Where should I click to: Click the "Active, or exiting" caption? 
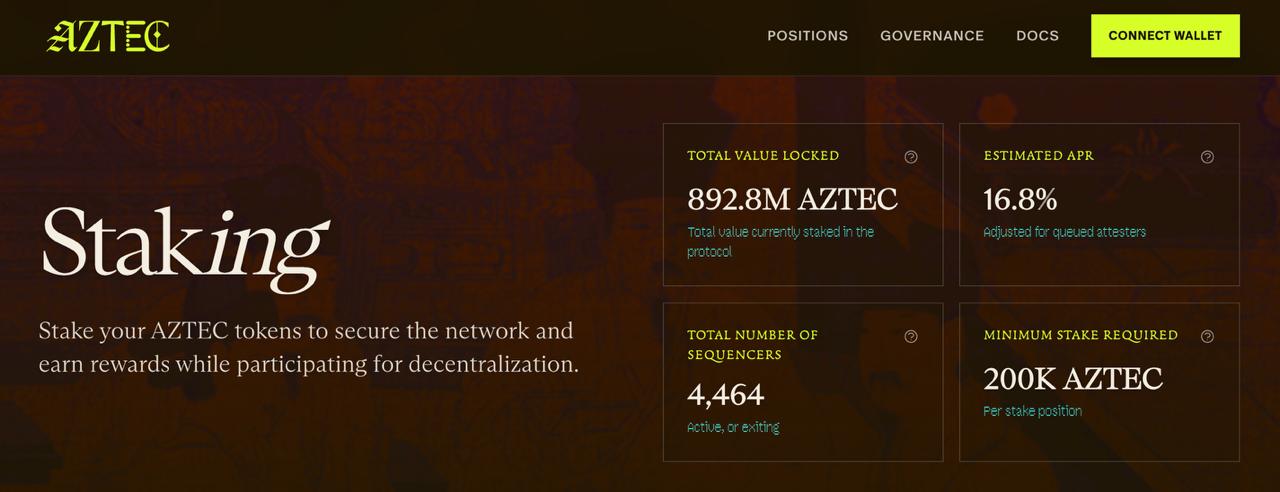pyautogui.click(x=733, y=427)
